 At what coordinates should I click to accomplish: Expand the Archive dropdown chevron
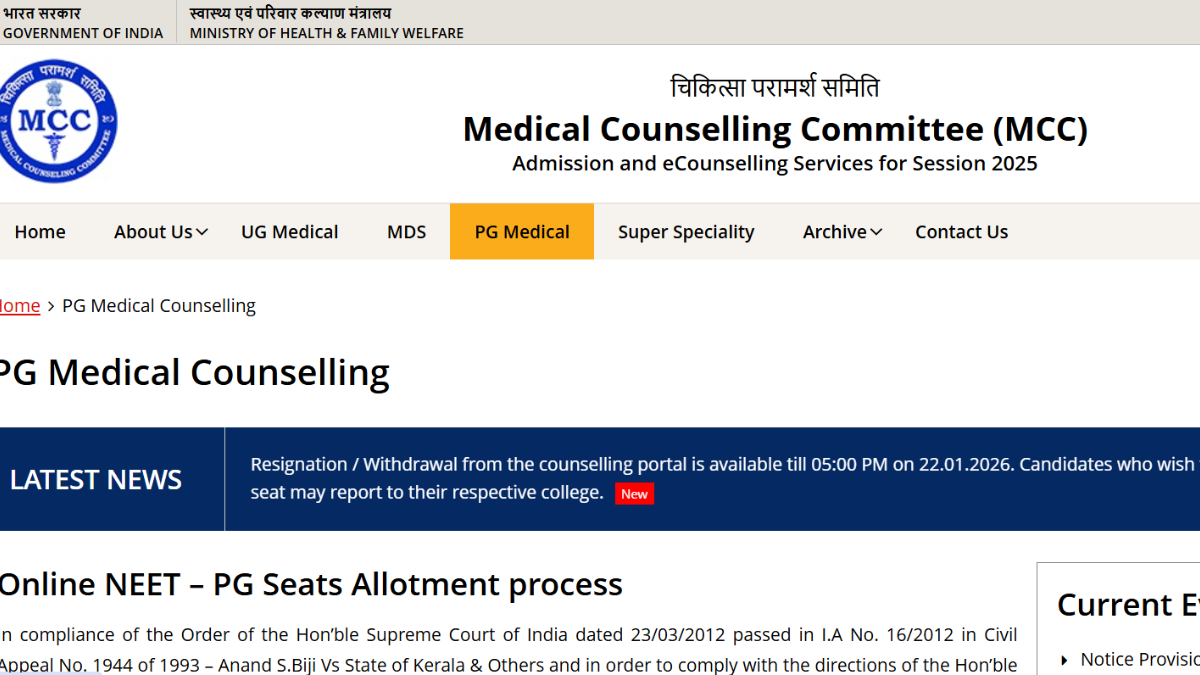876,232
